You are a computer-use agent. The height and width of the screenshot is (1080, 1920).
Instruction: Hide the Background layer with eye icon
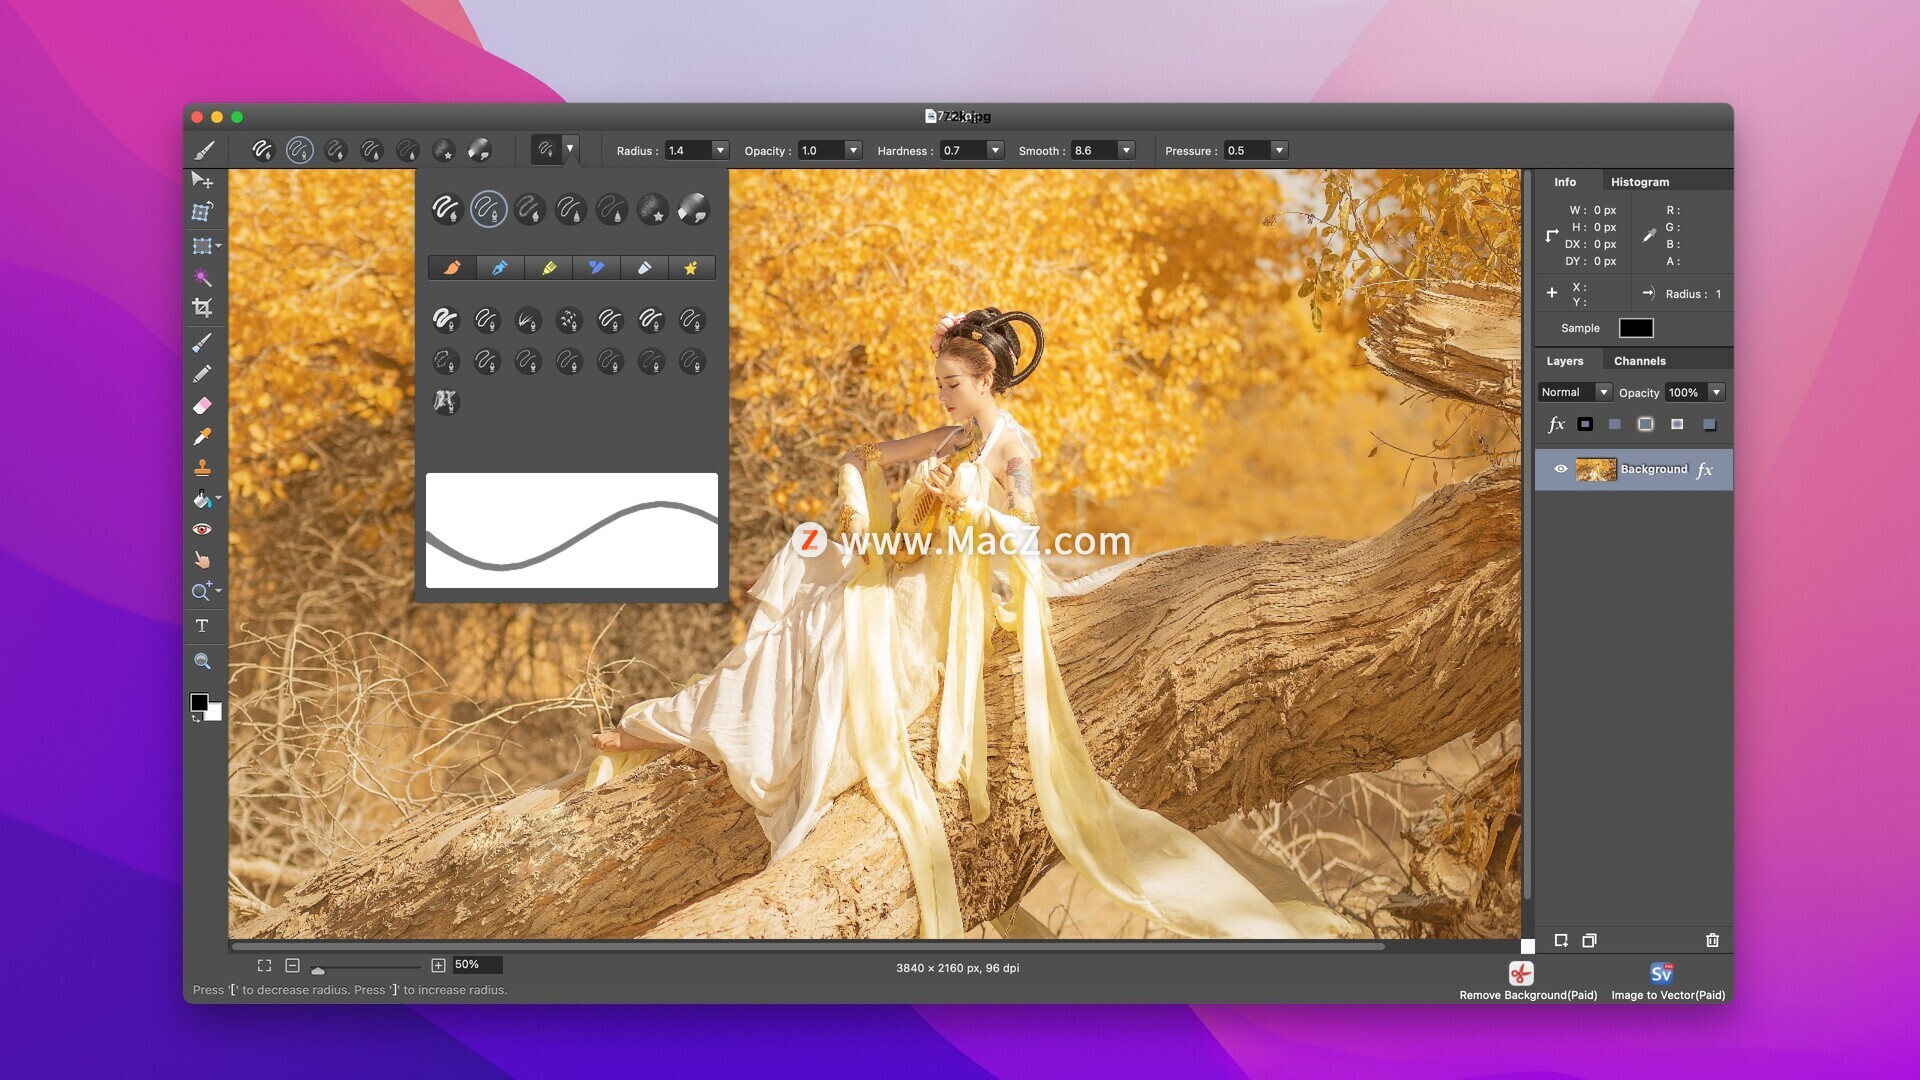(1560, 469)
